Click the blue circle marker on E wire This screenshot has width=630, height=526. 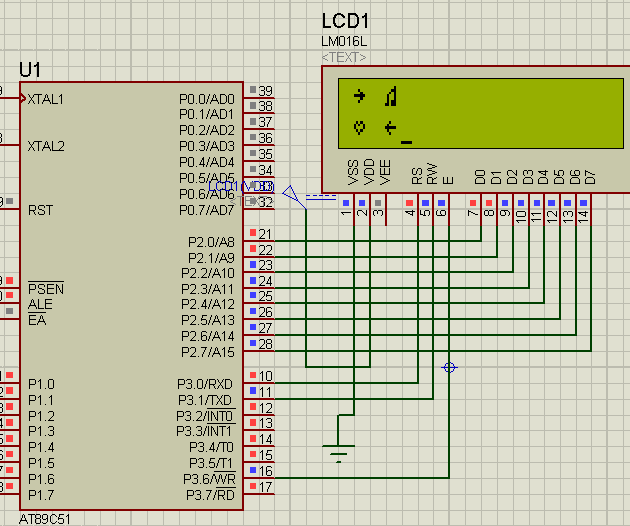pos(449,368)
